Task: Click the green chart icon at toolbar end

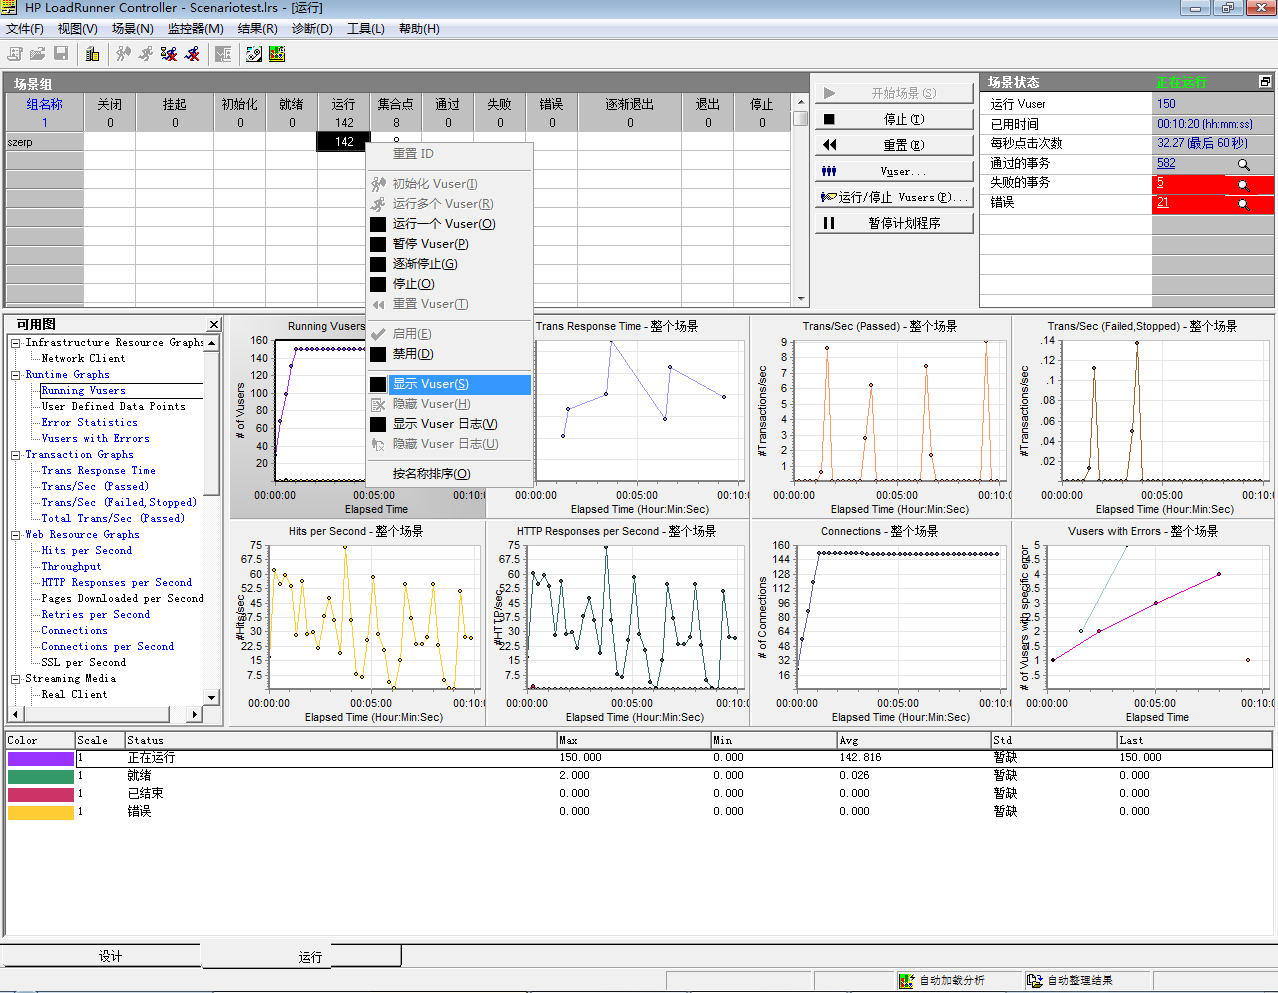Action: coord(277,53)
